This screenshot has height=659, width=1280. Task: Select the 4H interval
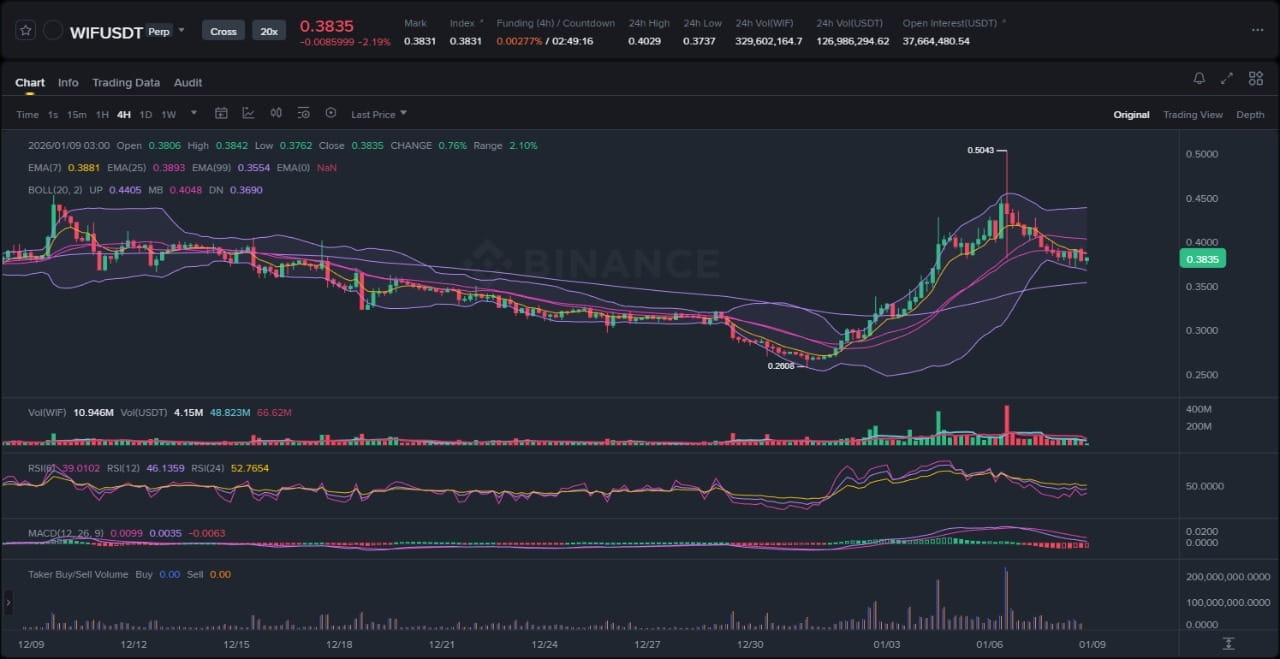124,115
